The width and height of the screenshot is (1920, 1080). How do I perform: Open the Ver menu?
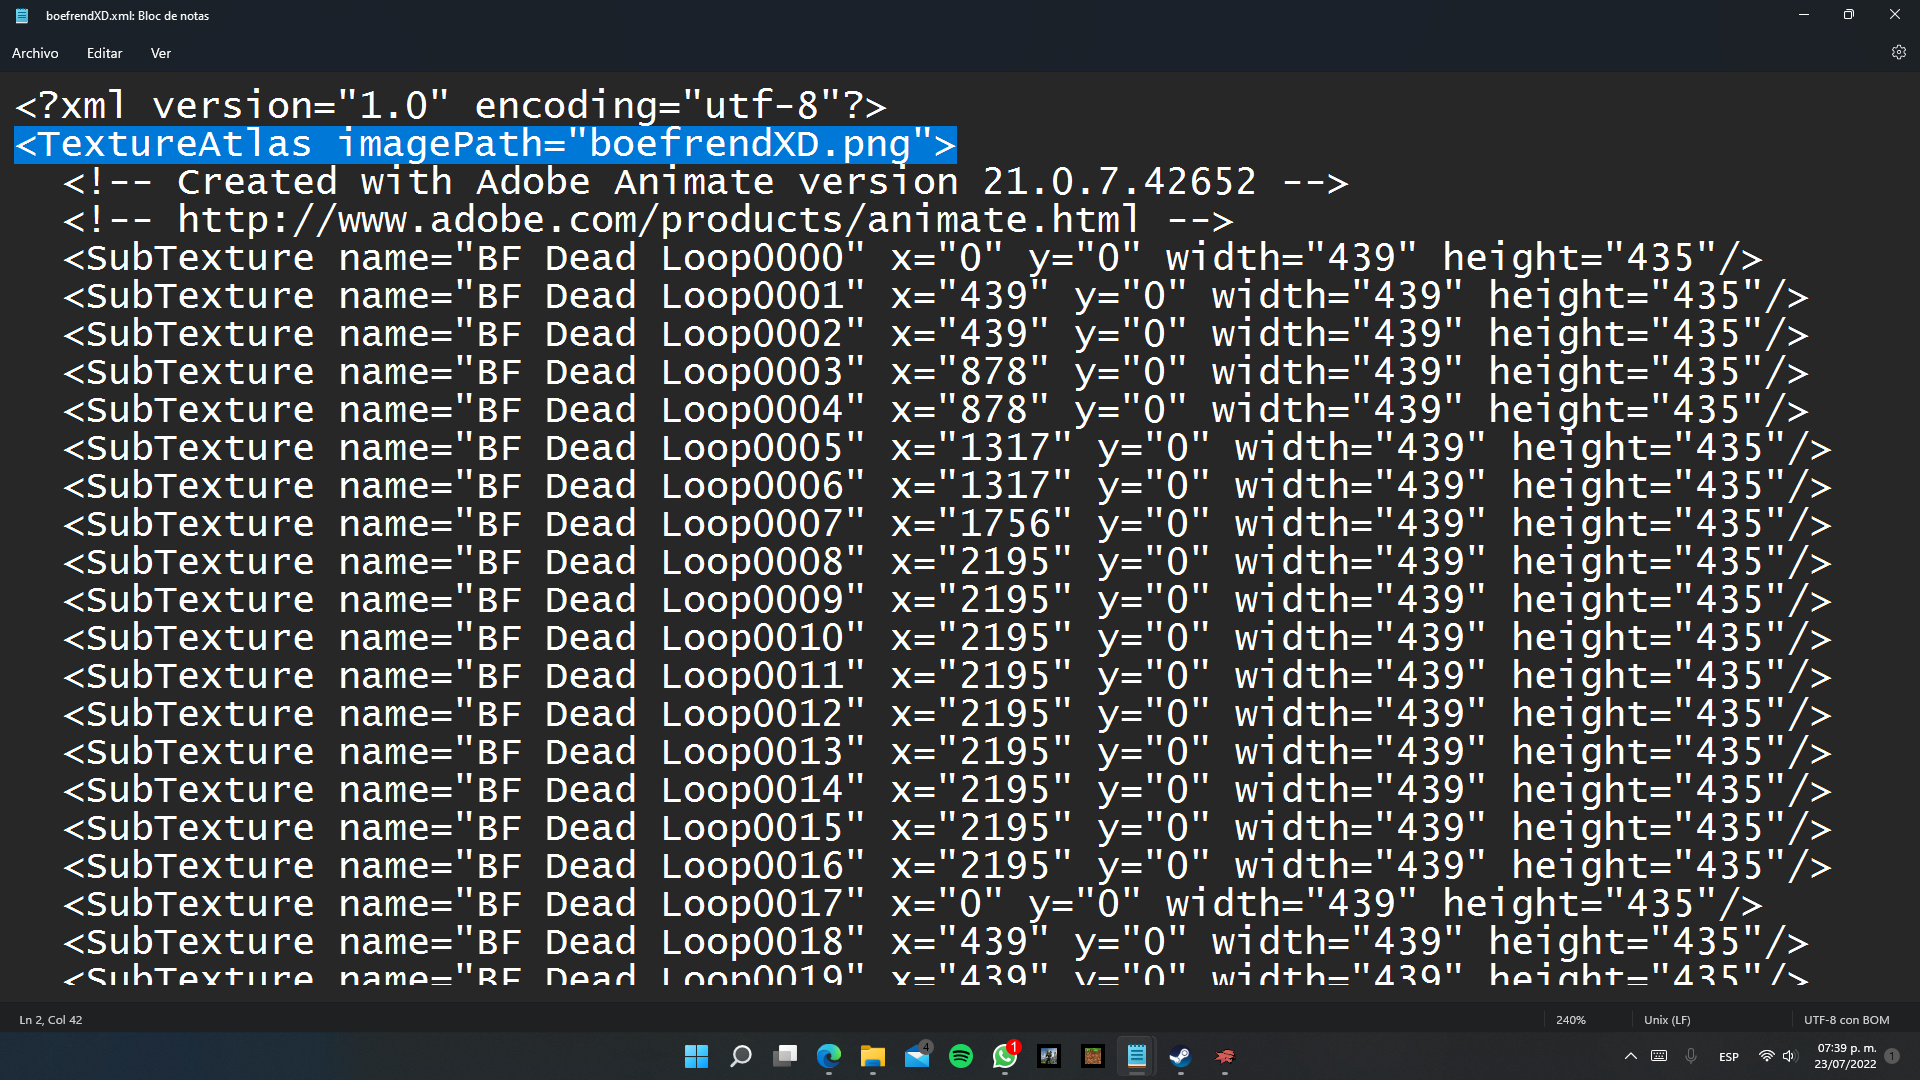pyautogui.click(x=160, y=53)
